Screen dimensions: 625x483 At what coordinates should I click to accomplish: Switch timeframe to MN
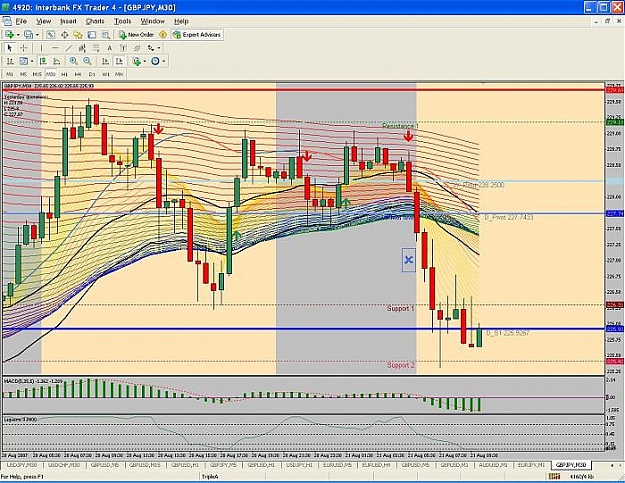119,74
